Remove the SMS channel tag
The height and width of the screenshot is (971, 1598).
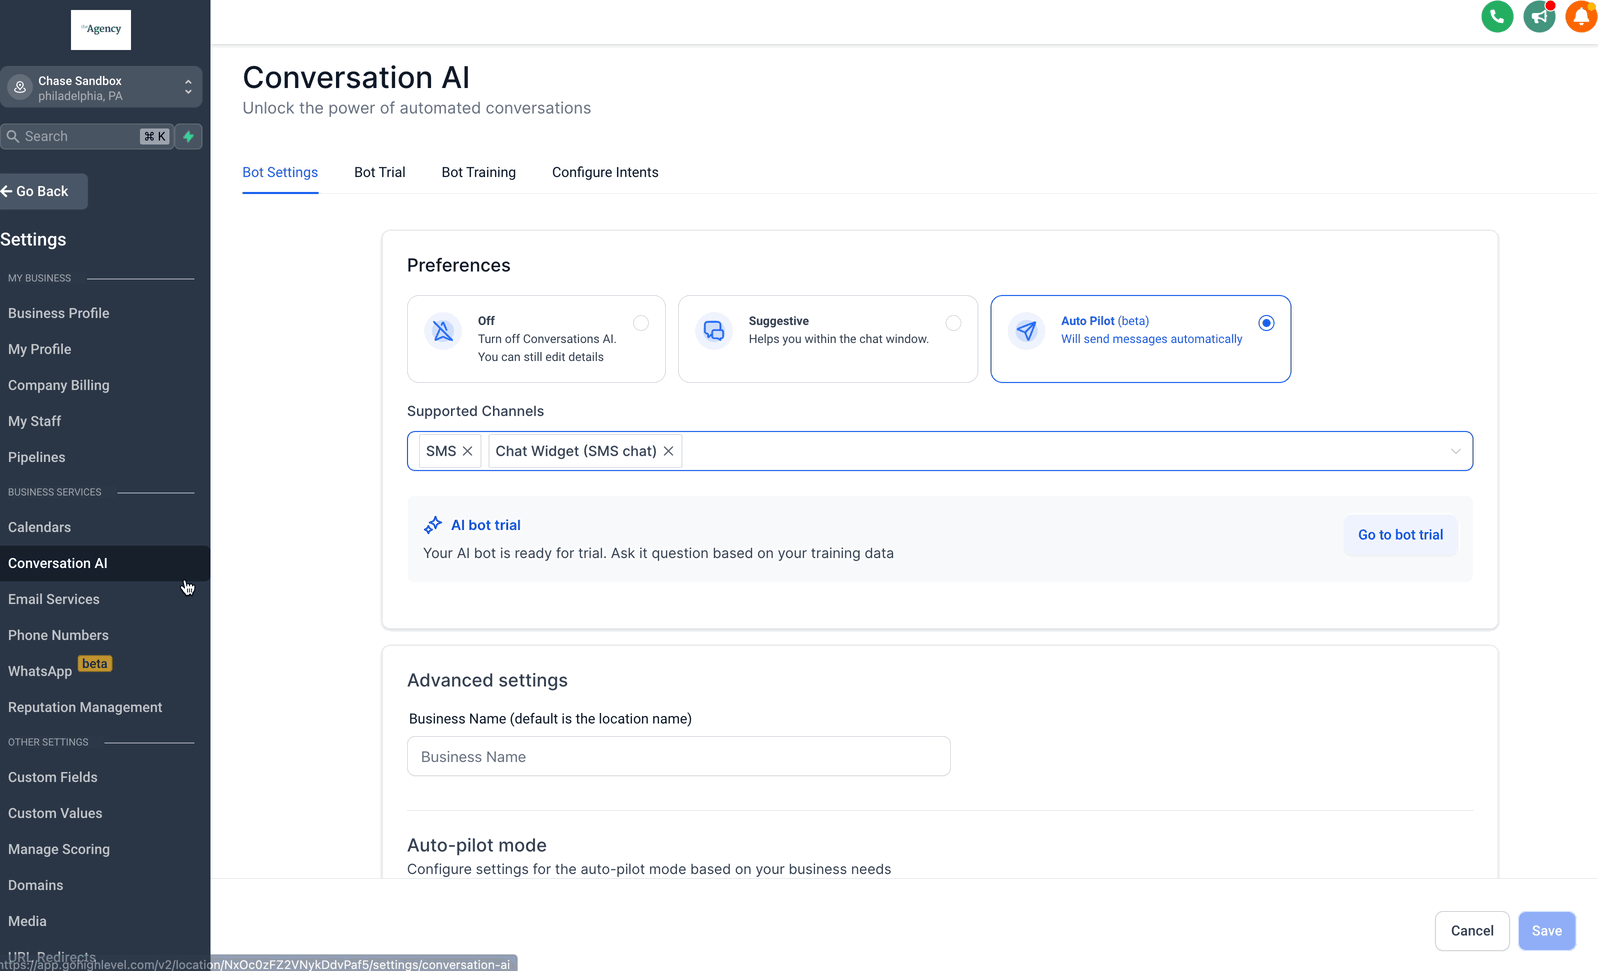[467, 451]
